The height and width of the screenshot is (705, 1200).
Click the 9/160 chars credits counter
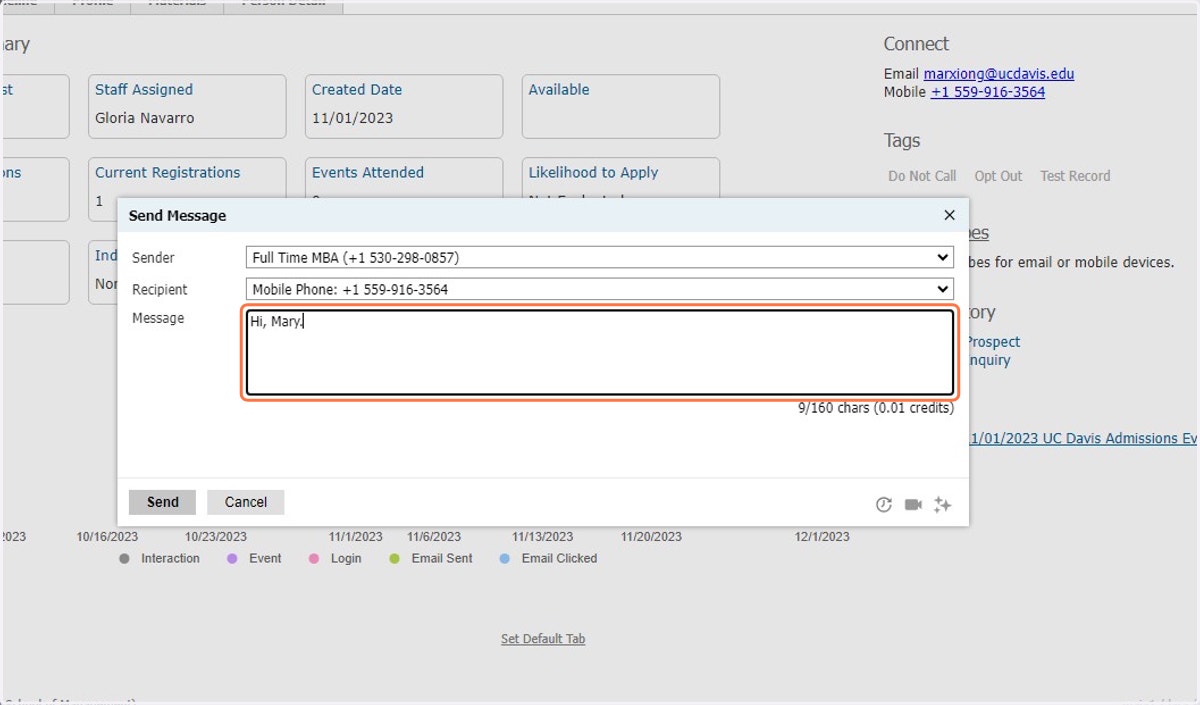(x=876, y=408)
